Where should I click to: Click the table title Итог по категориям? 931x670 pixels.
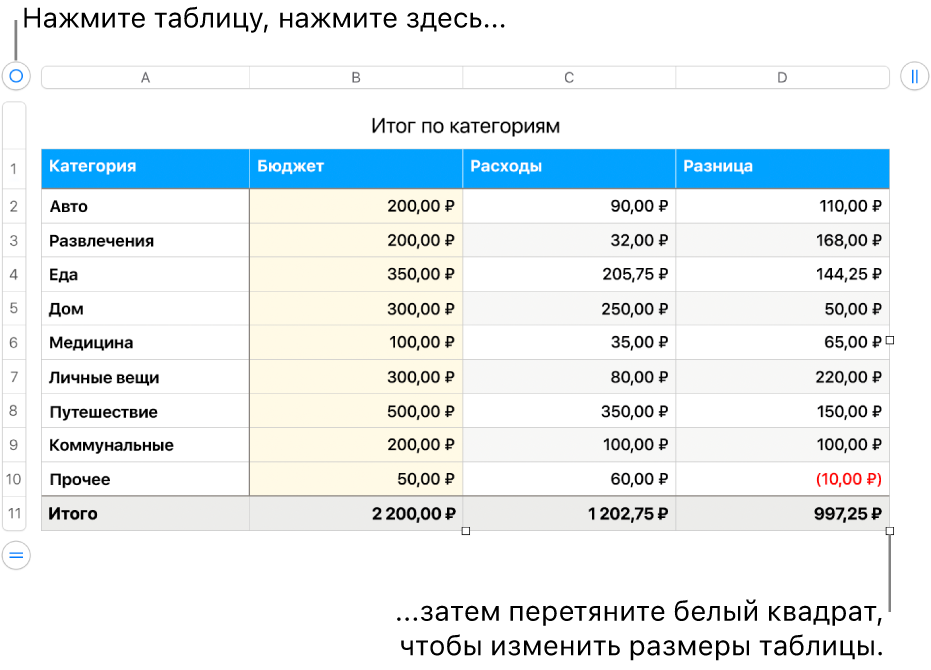coord(466,126)
